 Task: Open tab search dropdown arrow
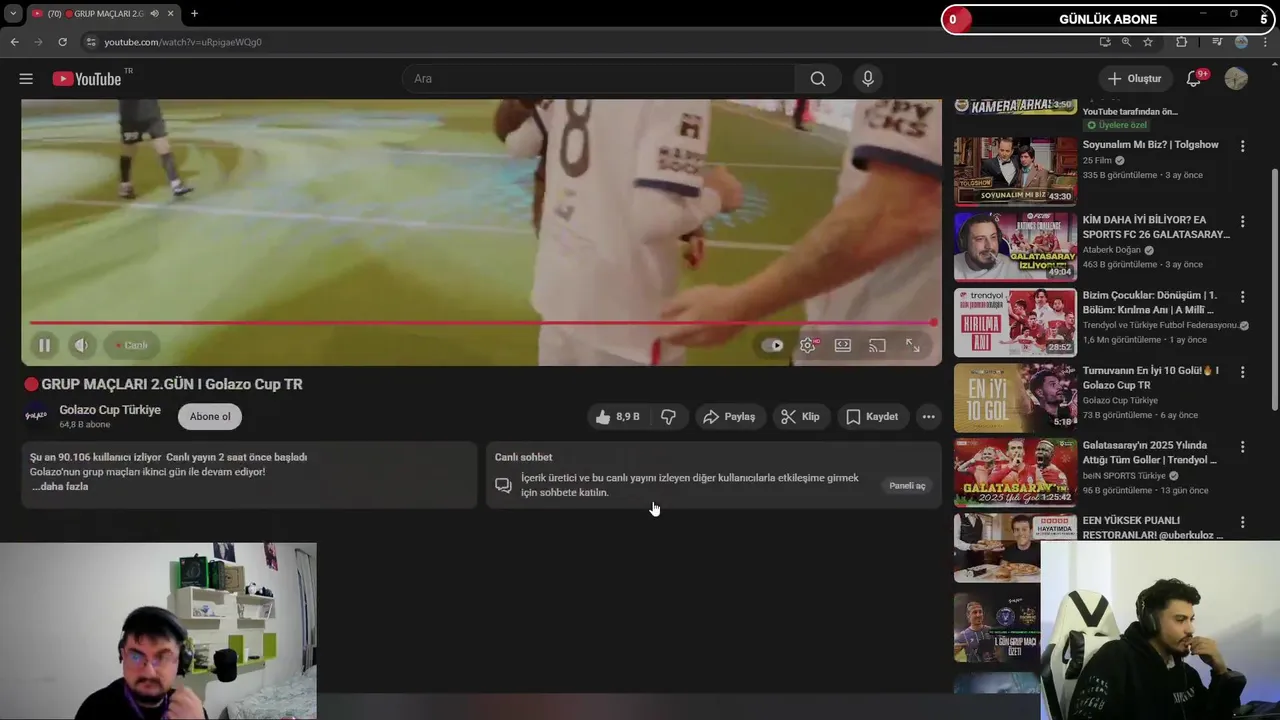coord(12,13)
